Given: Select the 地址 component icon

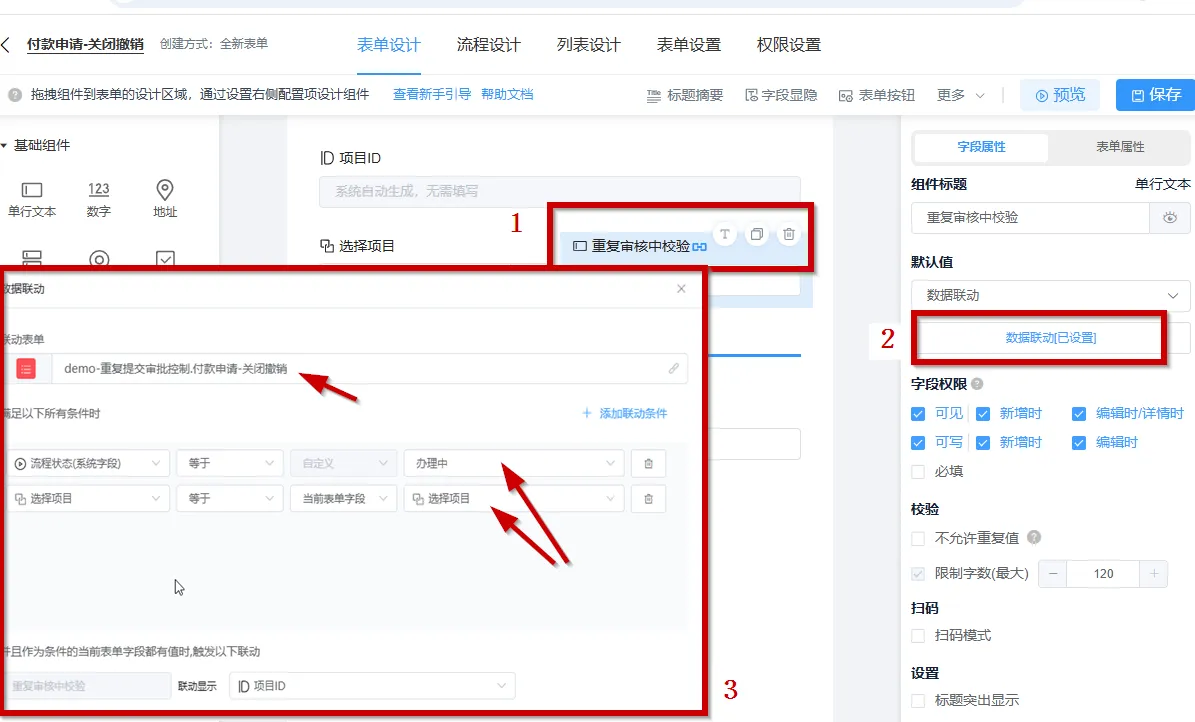Looking at the screenshot, I should (x=165, y=190).
